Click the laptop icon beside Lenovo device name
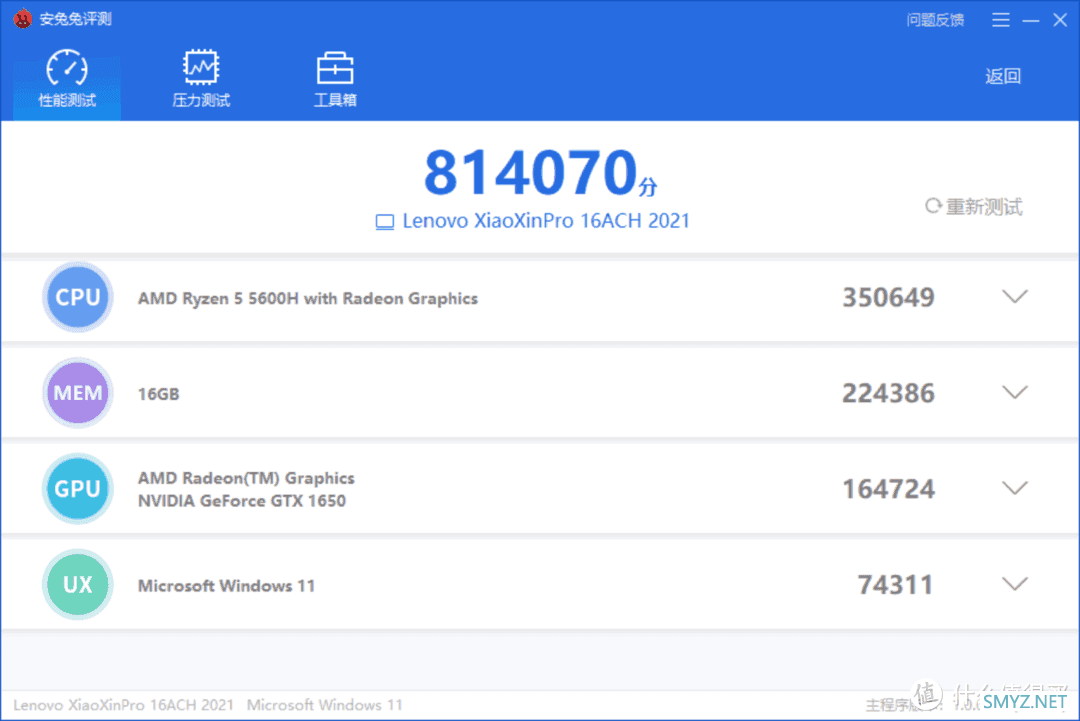Screen dimensions: 1080x721 tap(384, 222)
